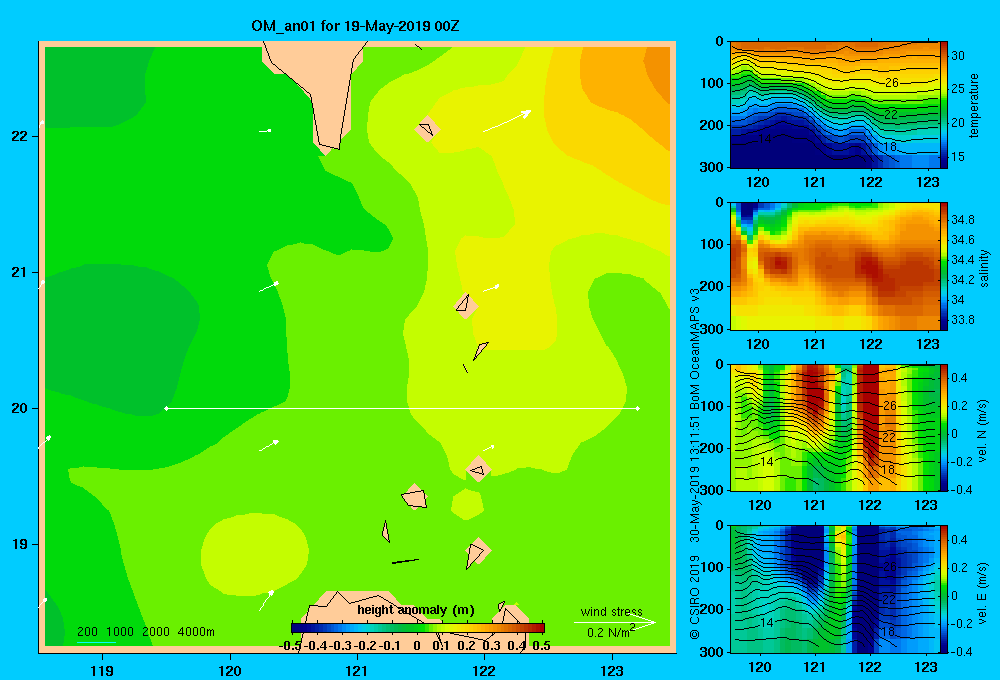Viewport: 1000px width, 680px height.
Task: Click the salinity section panel
Action: [x=835, y=266]
